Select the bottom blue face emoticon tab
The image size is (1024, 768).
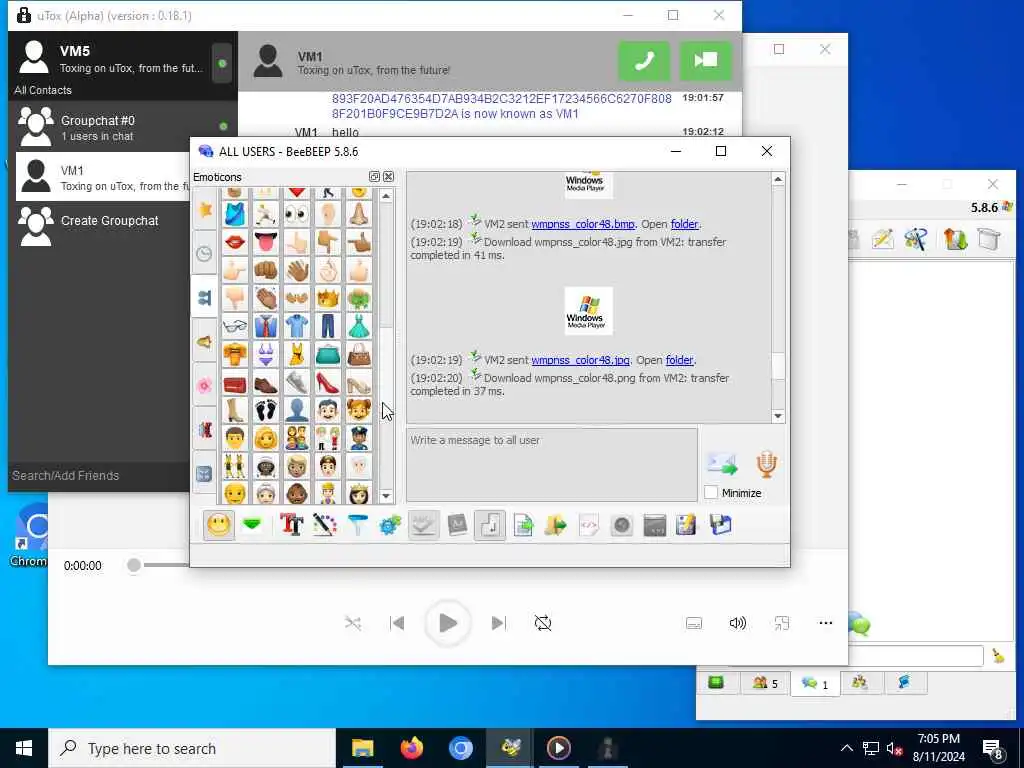(x=204, y=473)
